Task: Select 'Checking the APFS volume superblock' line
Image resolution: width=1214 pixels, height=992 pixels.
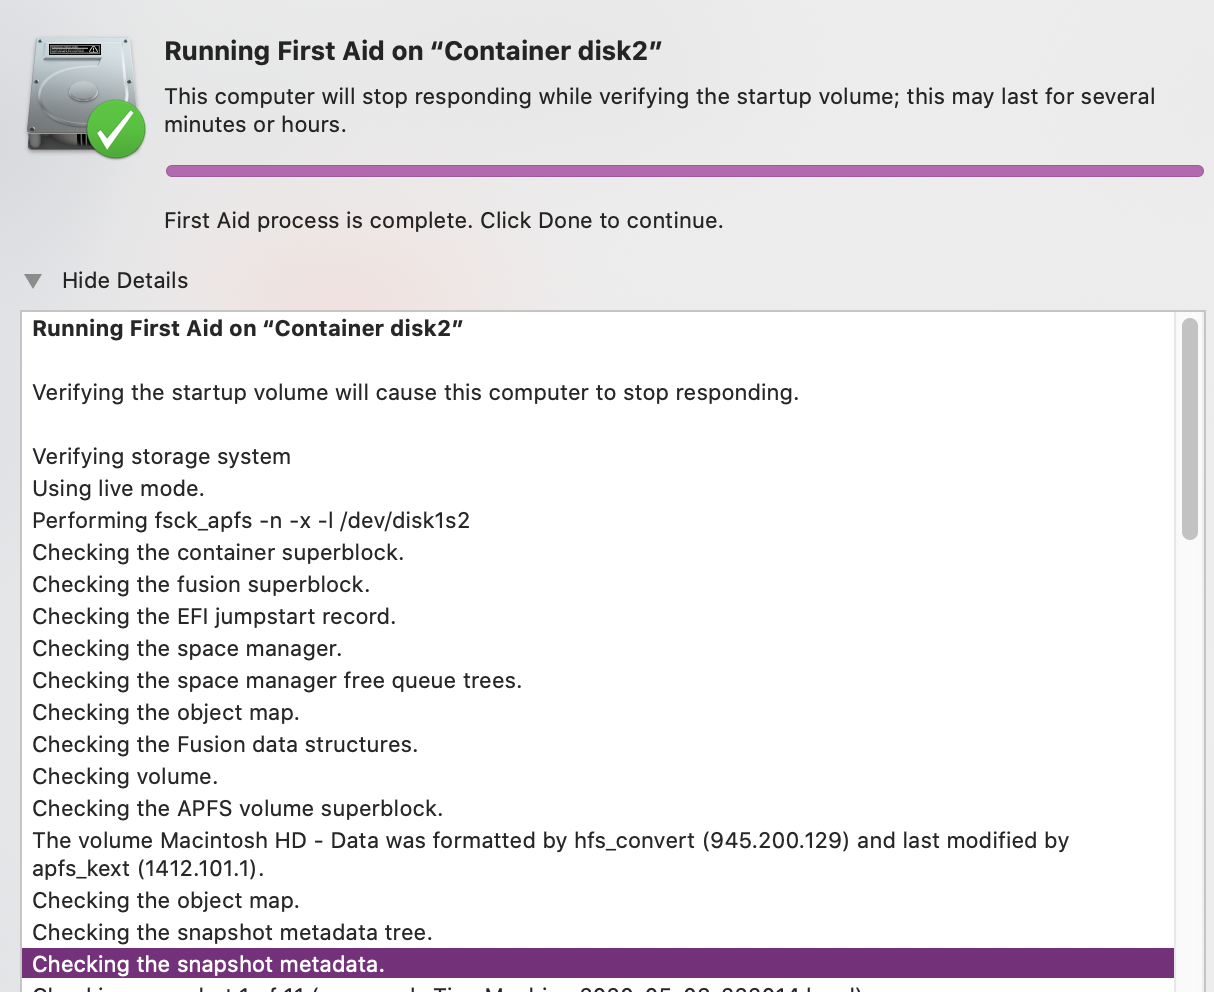Action: 237,809
